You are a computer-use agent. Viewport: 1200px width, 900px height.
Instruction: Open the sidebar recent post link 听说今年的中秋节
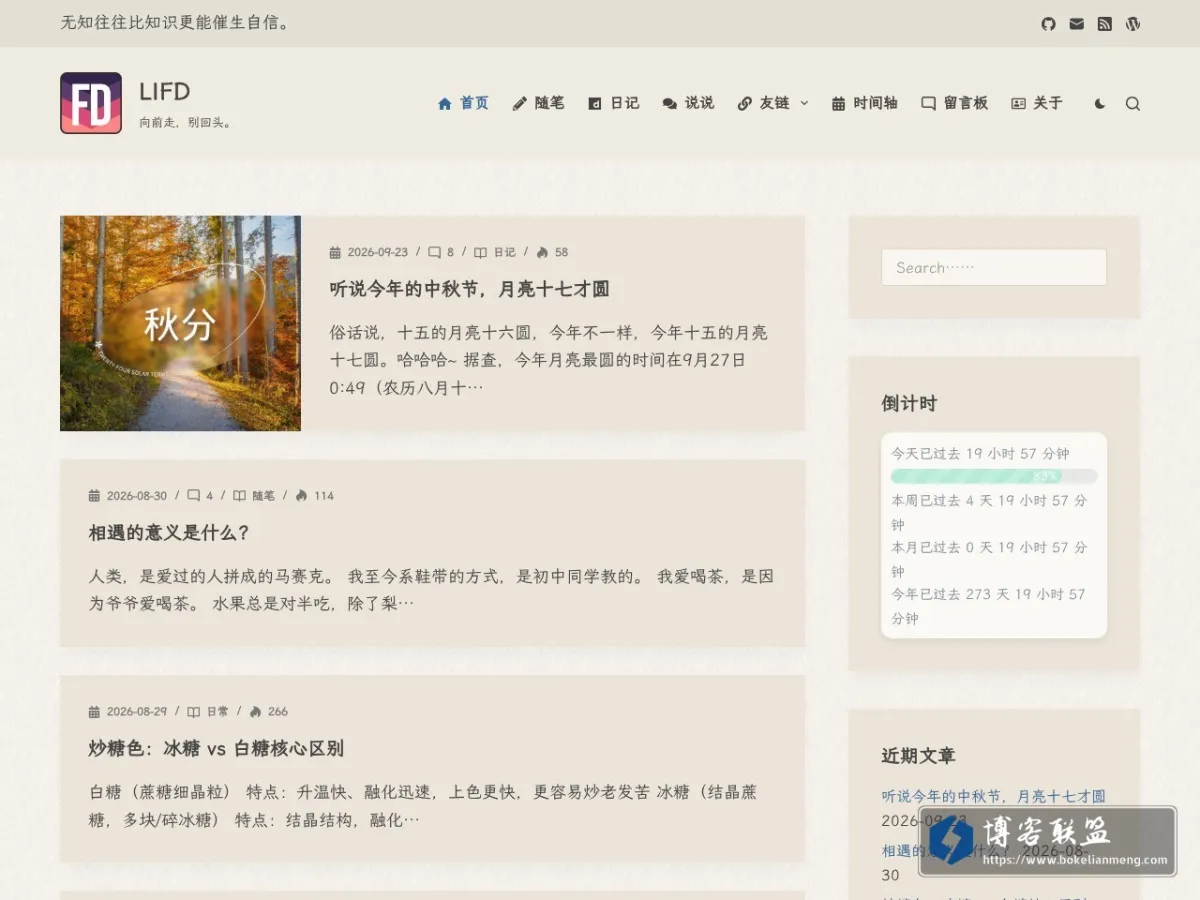[994, 797]
